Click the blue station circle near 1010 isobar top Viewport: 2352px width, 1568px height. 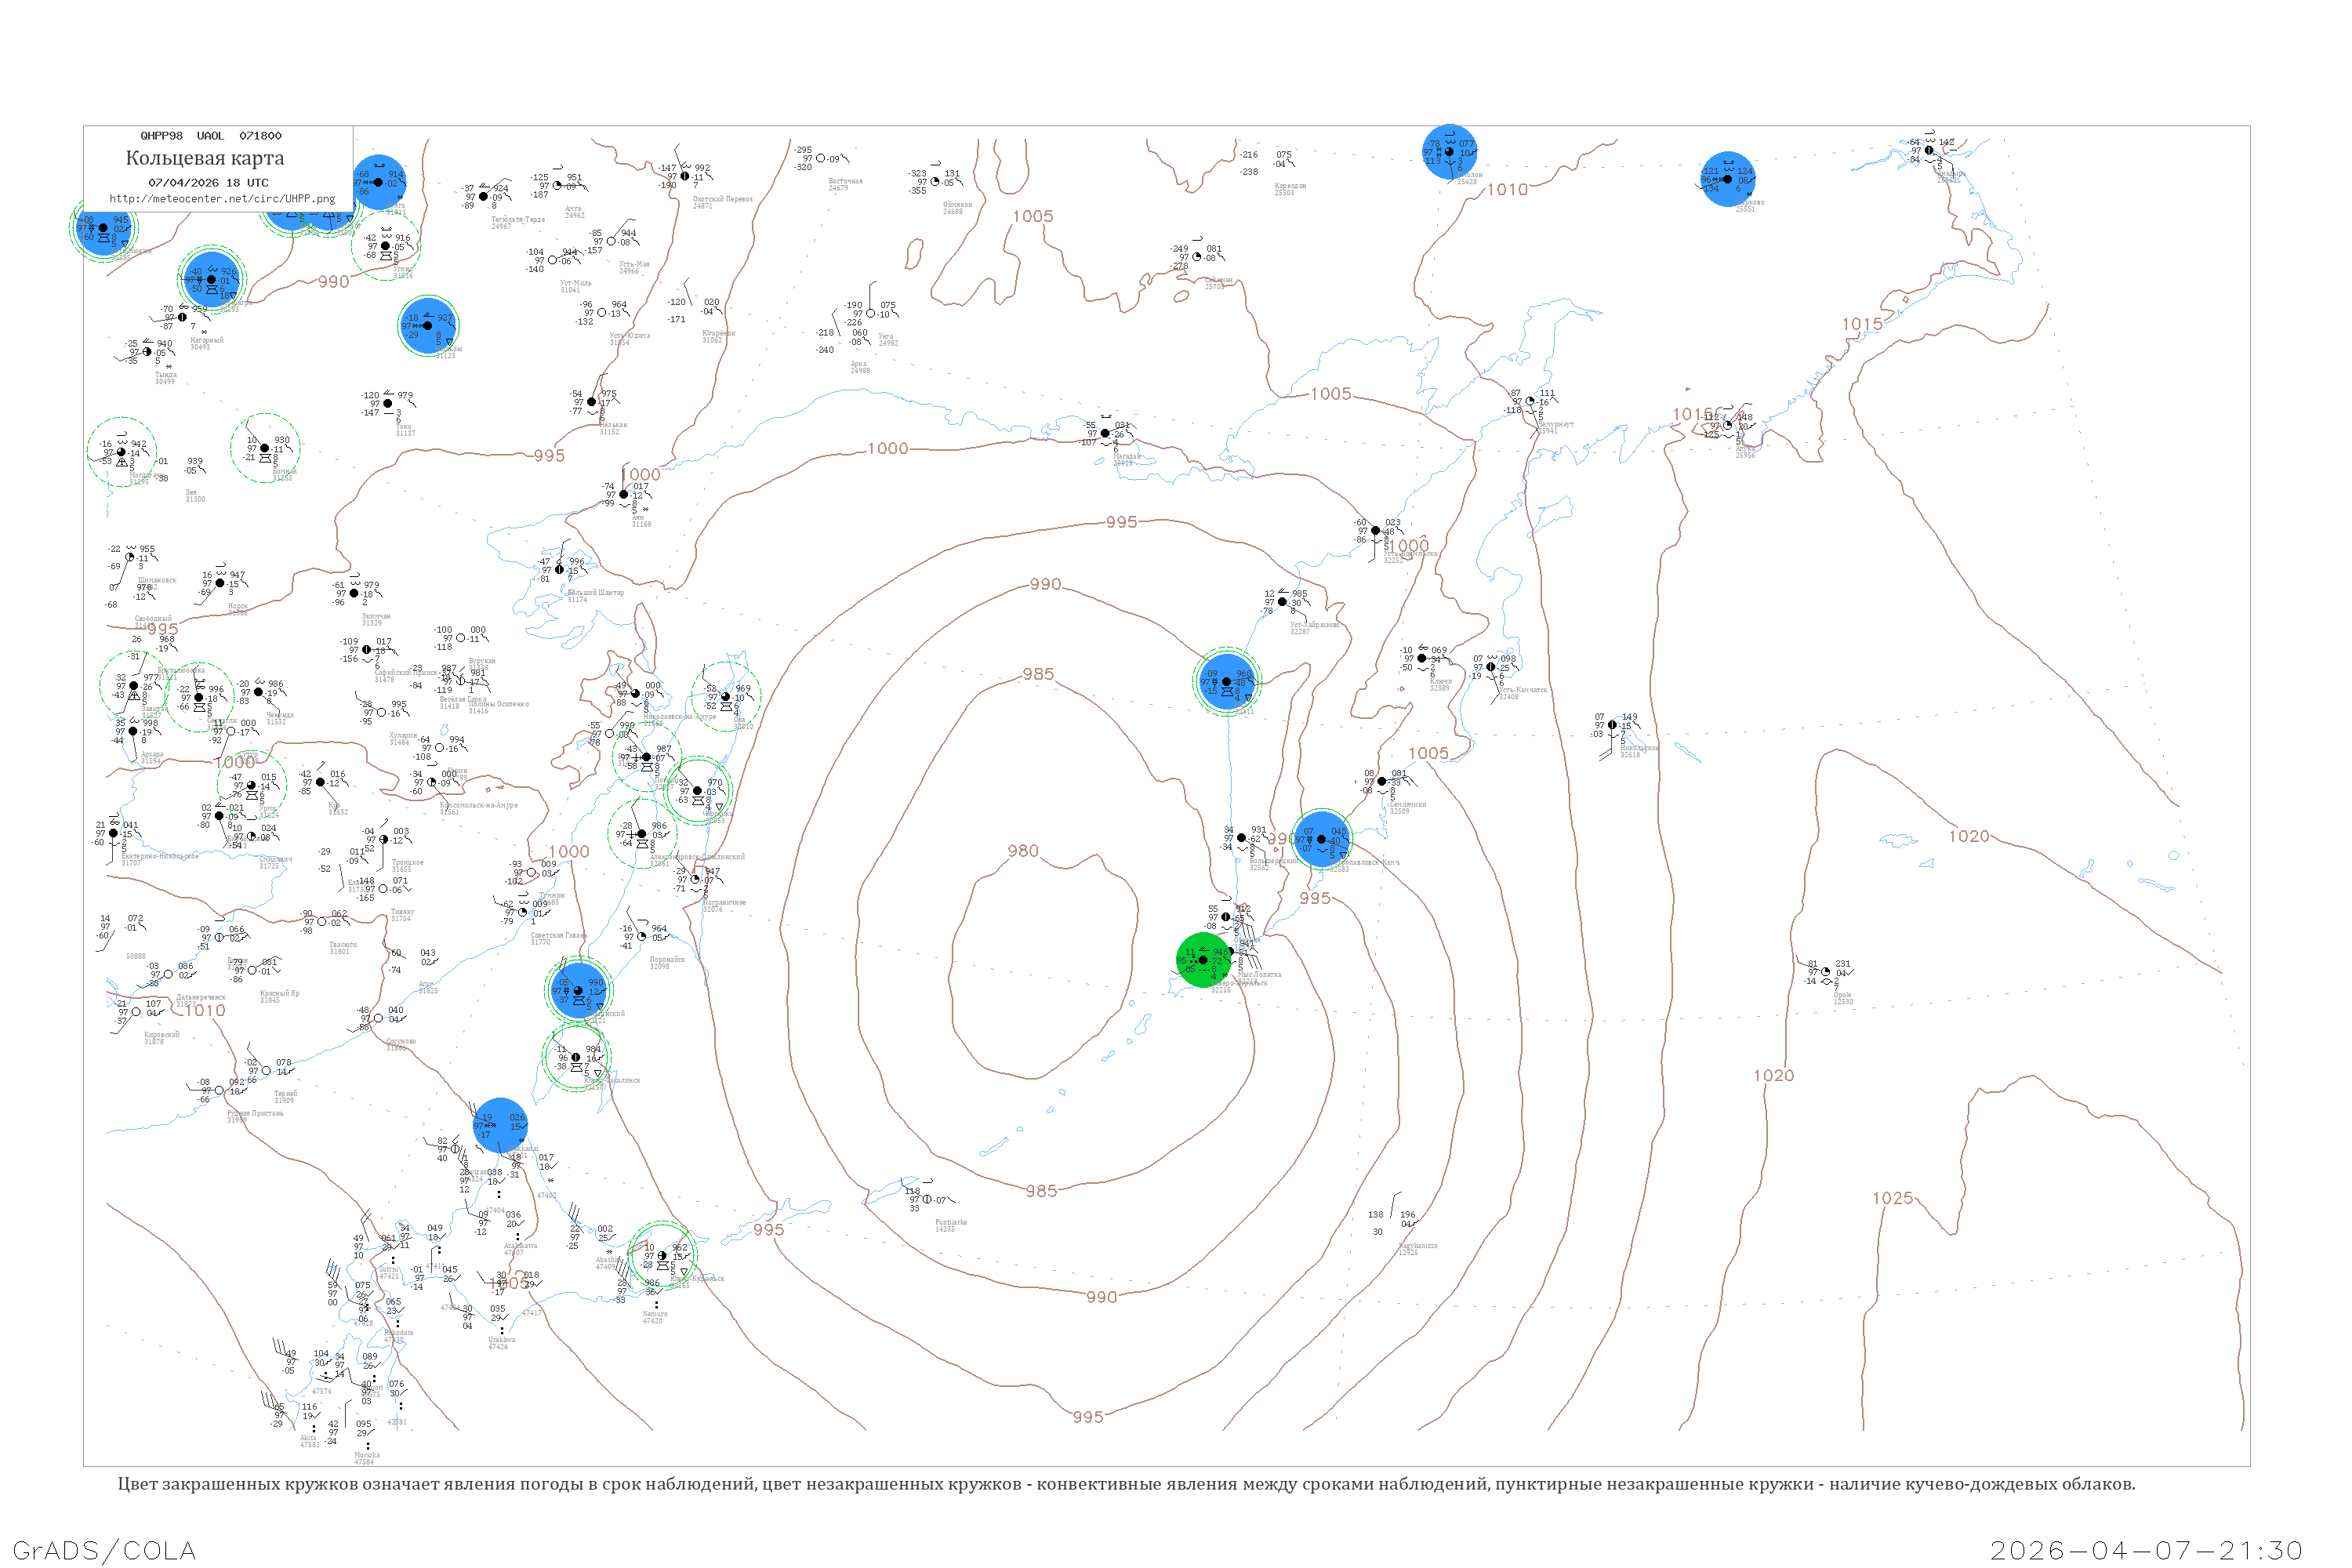pos(1449,152)
